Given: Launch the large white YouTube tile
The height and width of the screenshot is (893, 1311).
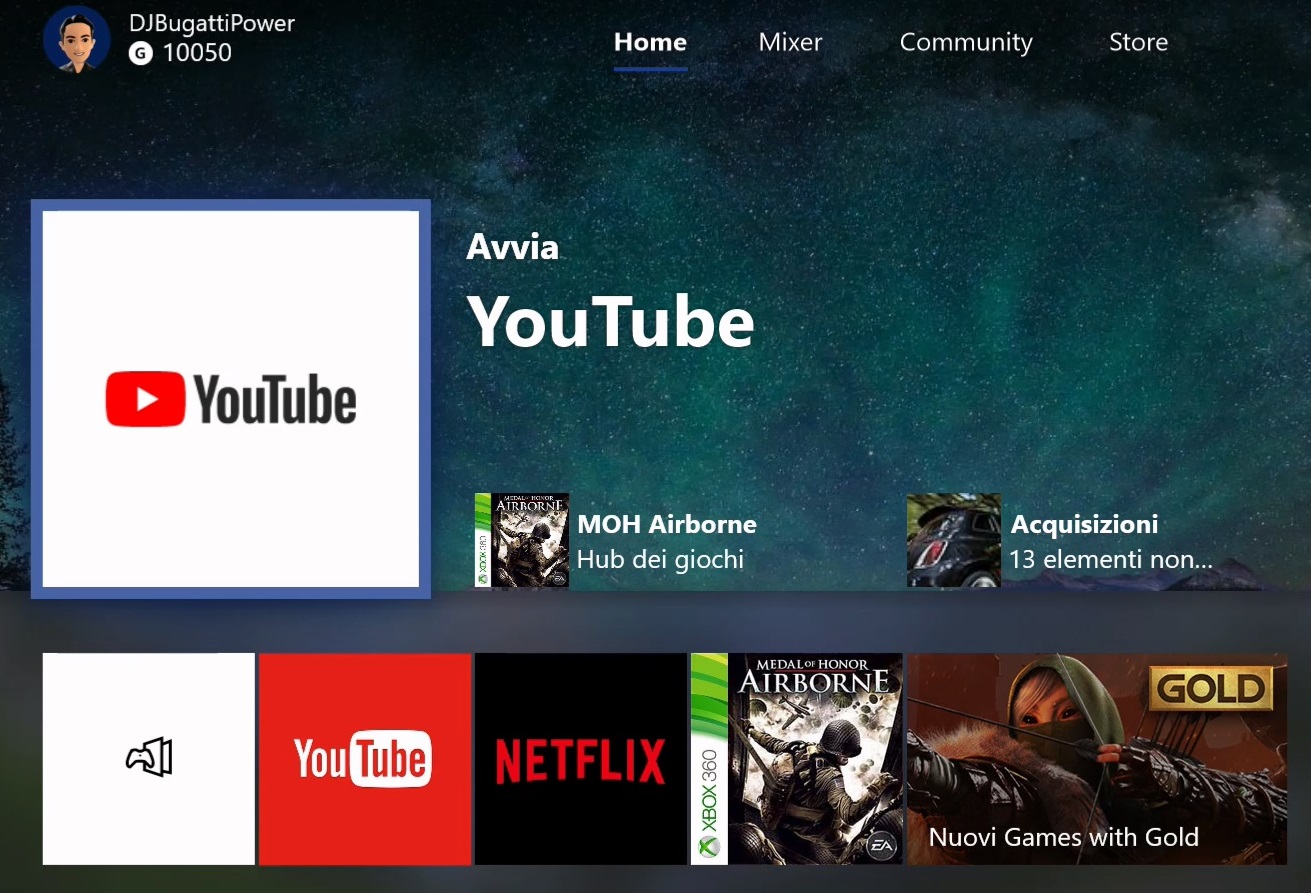Looking at the screenshot, I should coord(231,399).
